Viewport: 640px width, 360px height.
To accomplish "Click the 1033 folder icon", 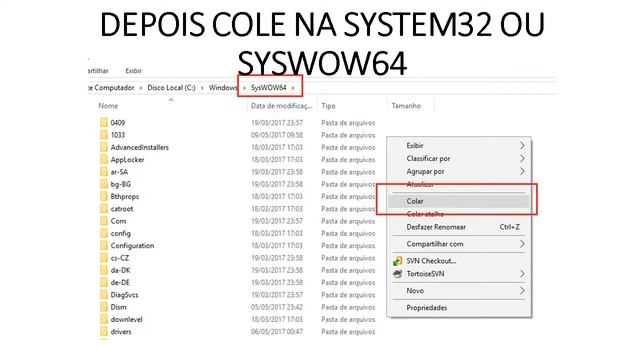I will 104,135.
